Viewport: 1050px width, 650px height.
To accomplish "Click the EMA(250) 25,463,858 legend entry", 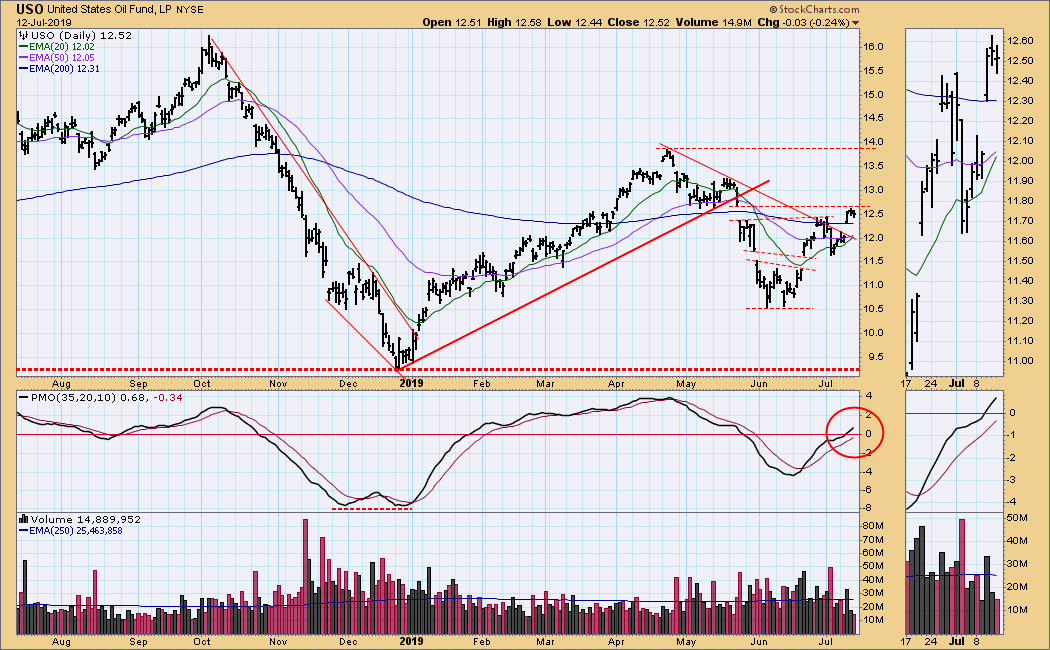I will point(76,530).
